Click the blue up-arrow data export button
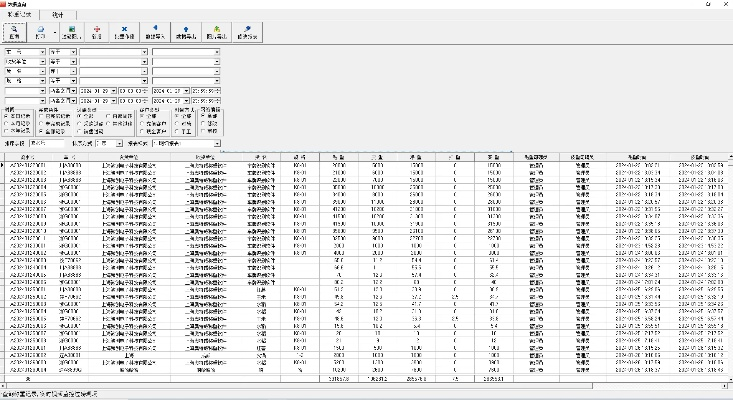 [x=187, y=33]
